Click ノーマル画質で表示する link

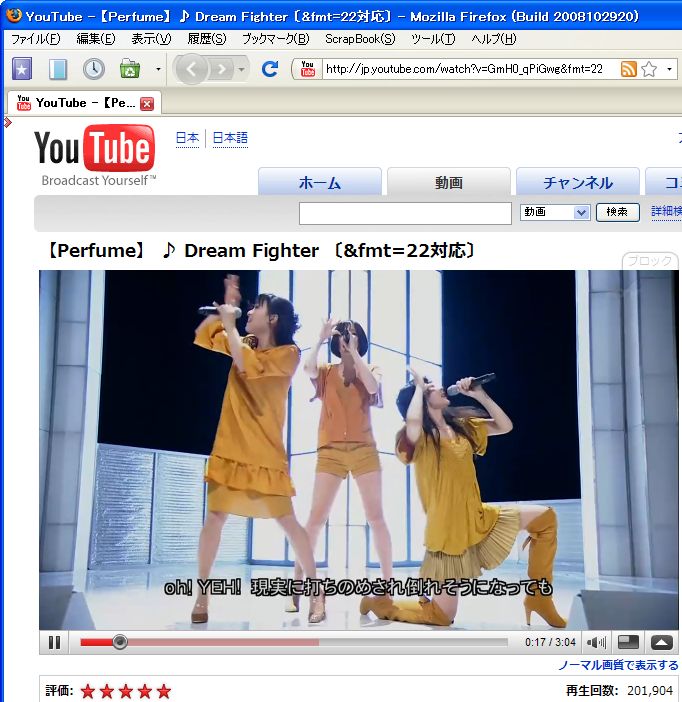coord(618,665)
